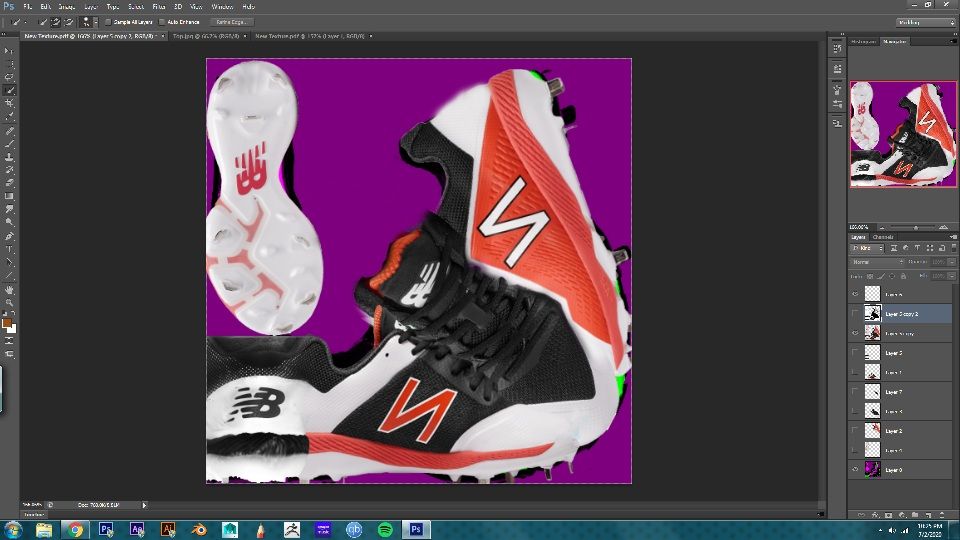
Task: Show Layer 5 visibility
Action: click(x=855, y=353)
